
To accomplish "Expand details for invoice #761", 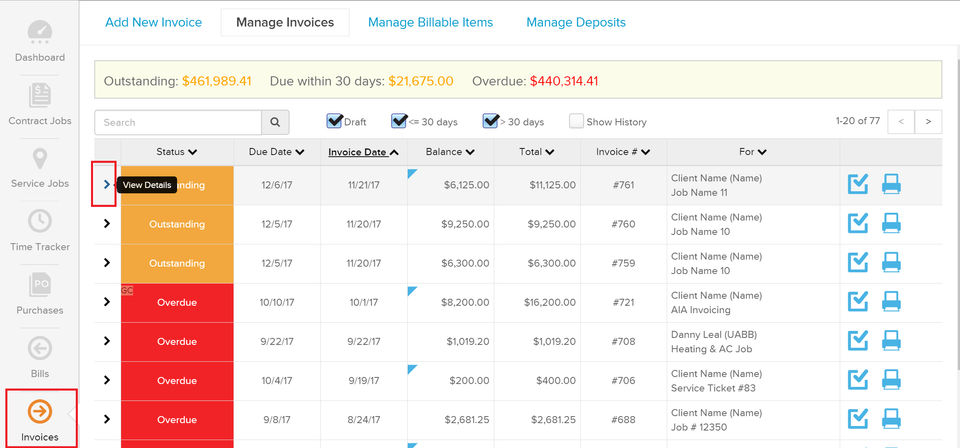I will pos(107,184).
